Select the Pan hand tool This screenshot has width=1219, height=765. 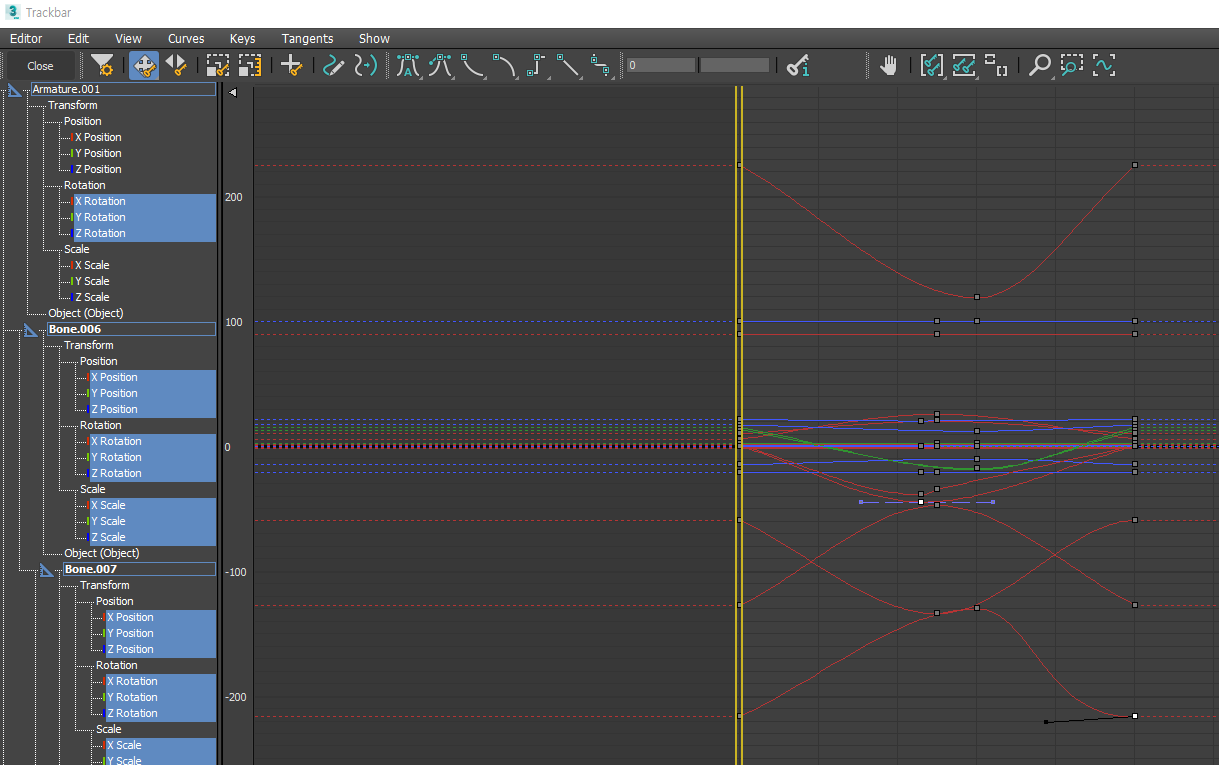click(888, 66)
